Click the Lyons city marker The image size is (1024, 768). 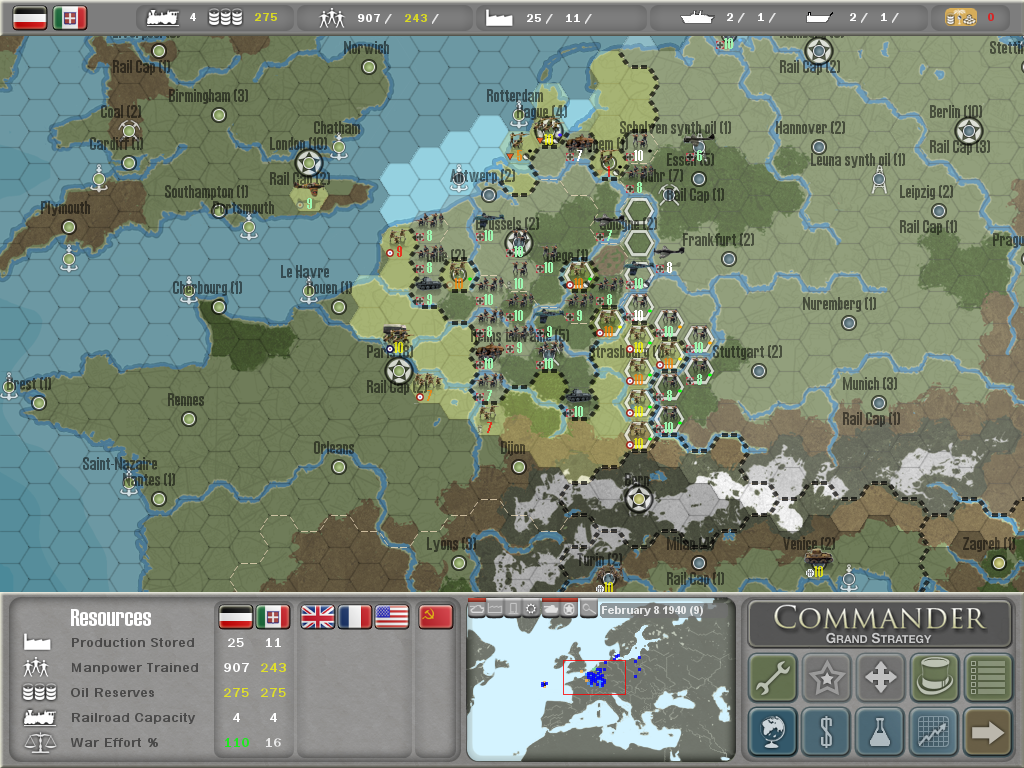pos(459,563)
